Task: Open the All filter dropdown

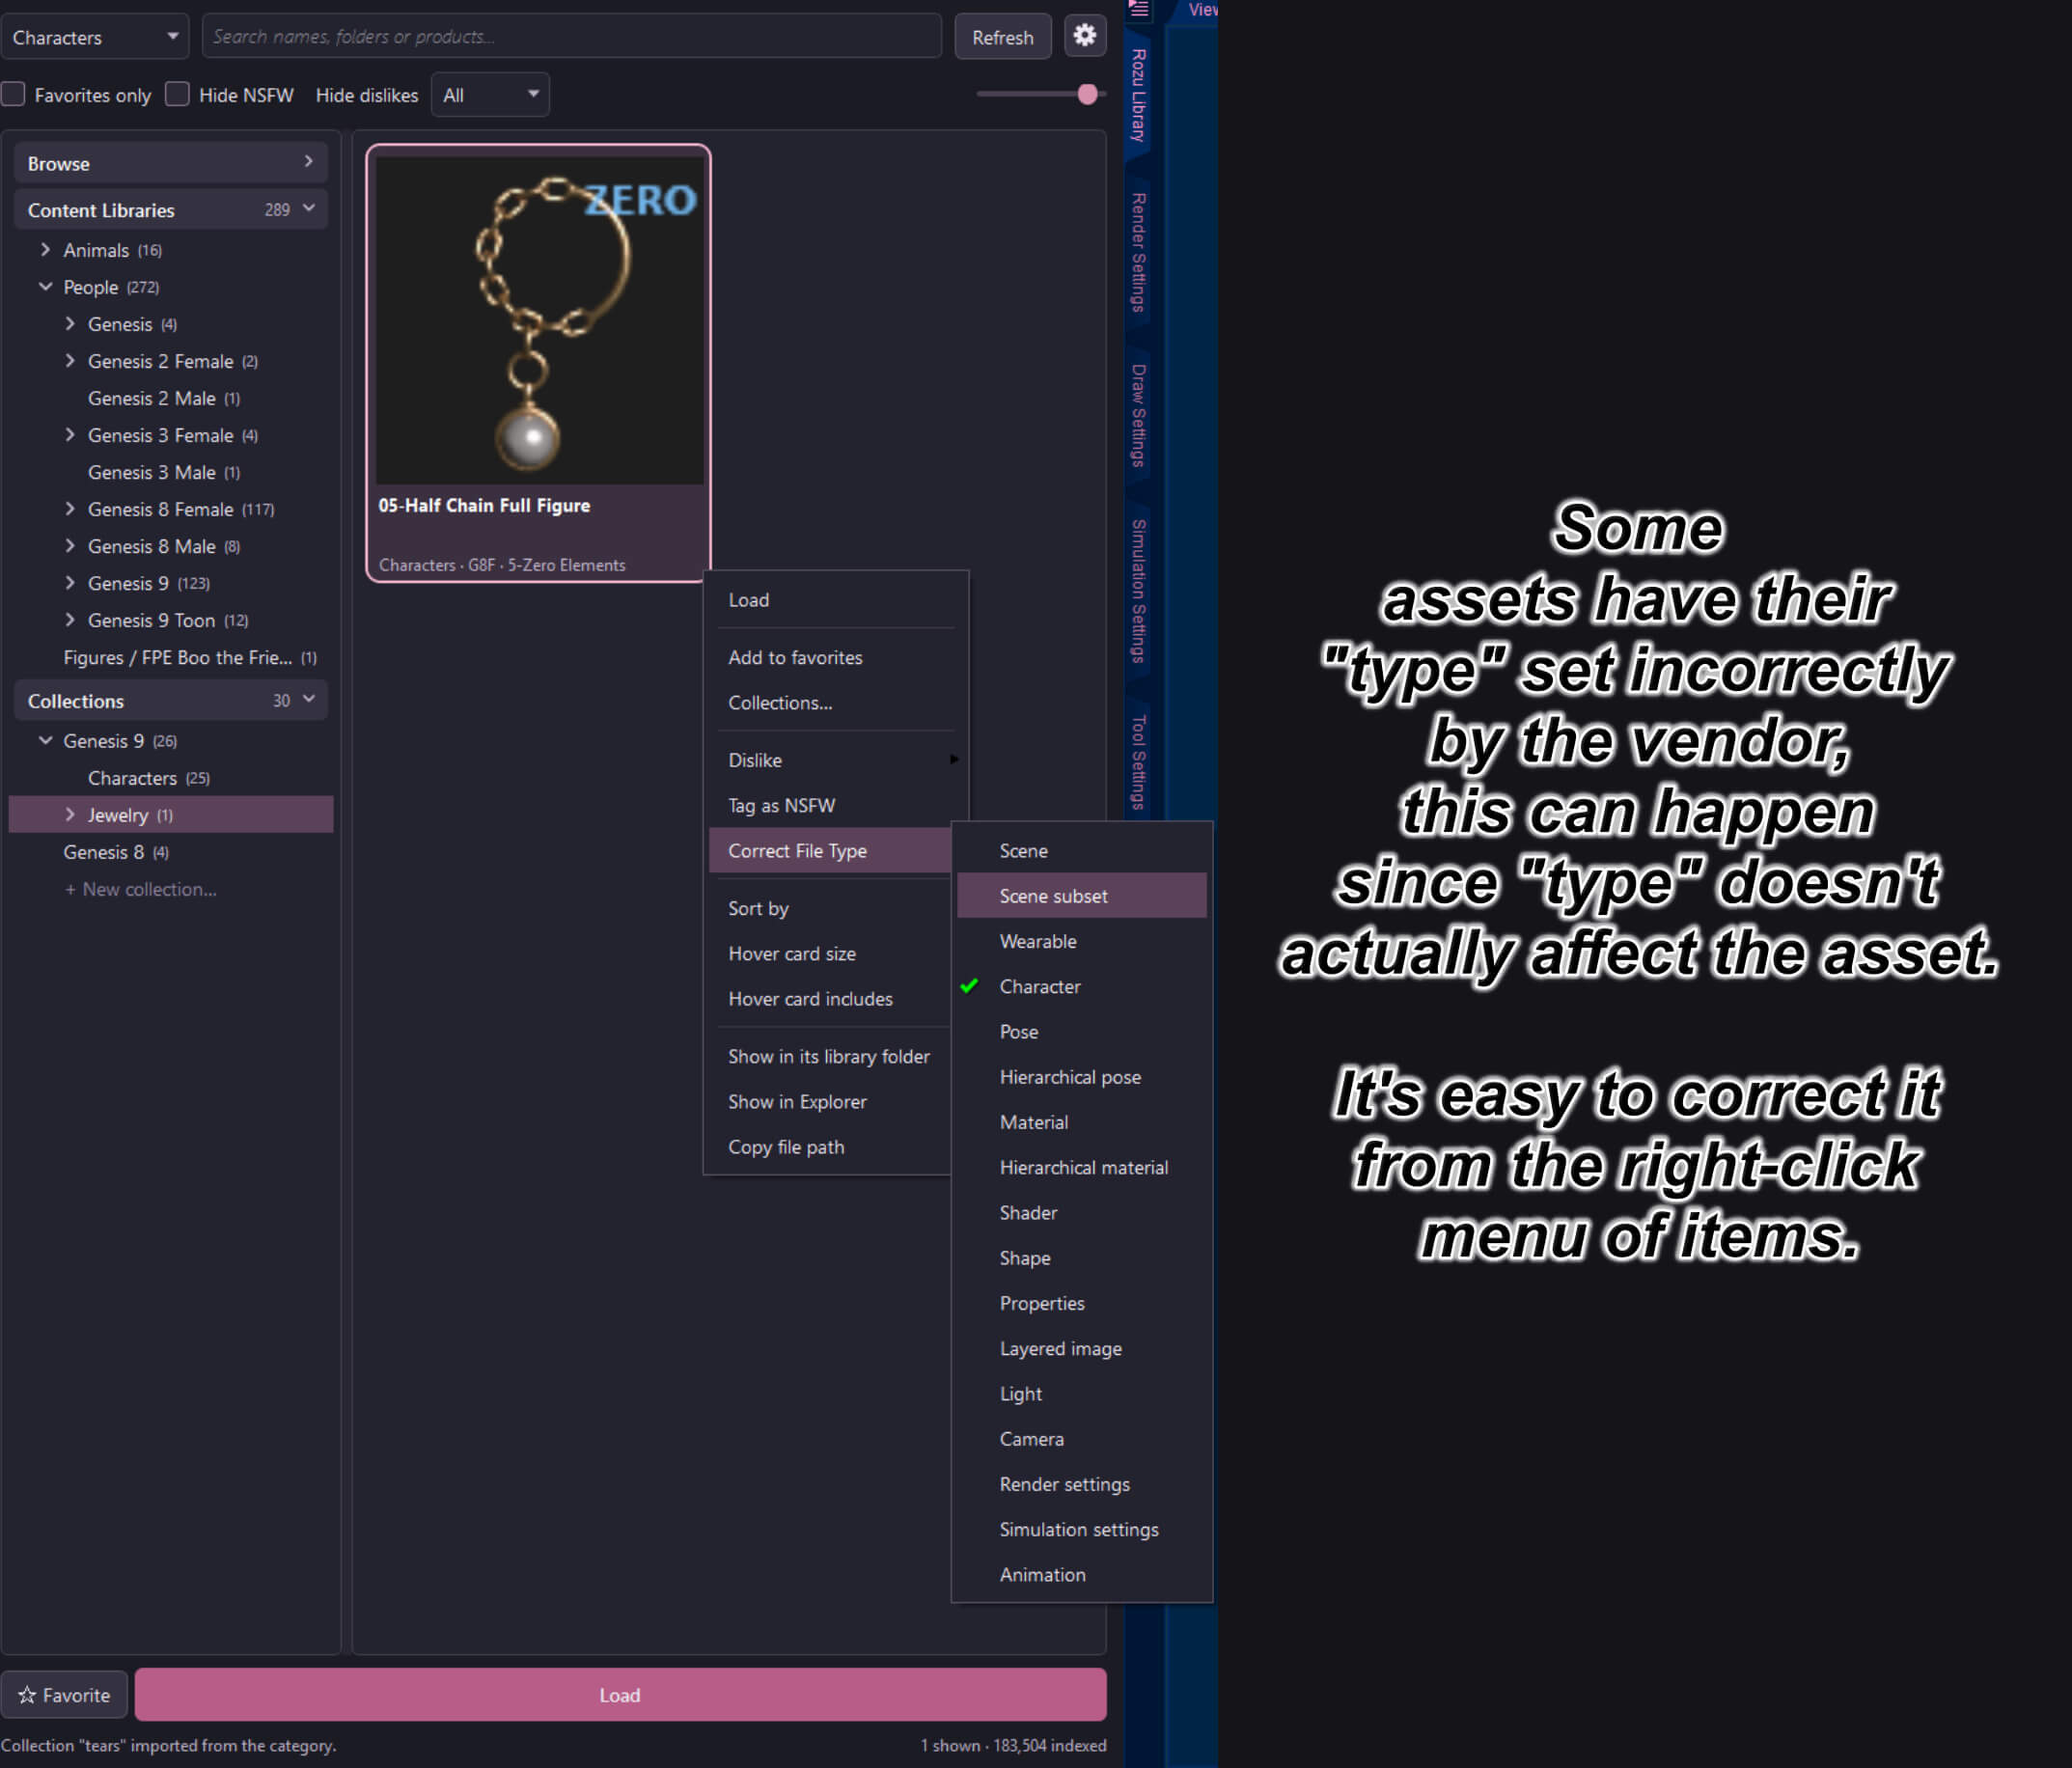Action: tap(490, 95)
